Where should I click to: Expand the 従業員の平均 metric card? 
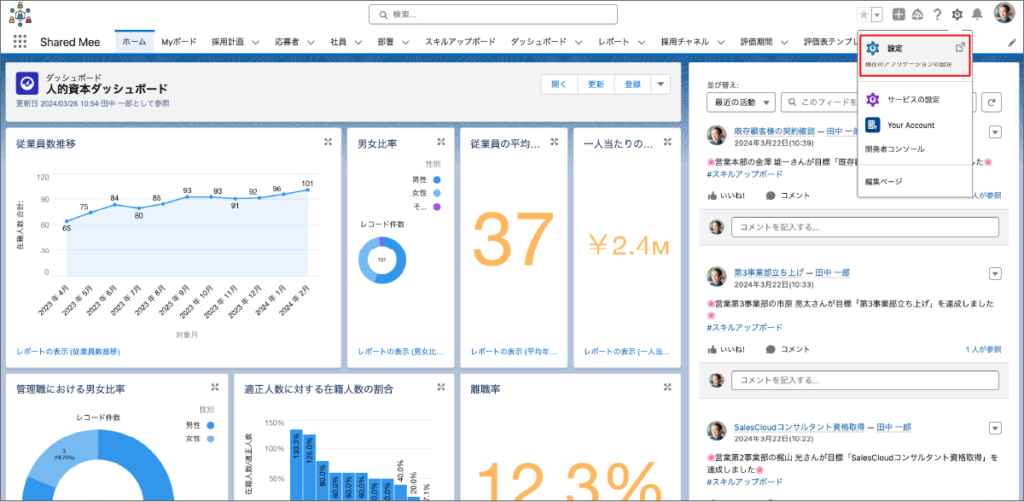point(554,142)
